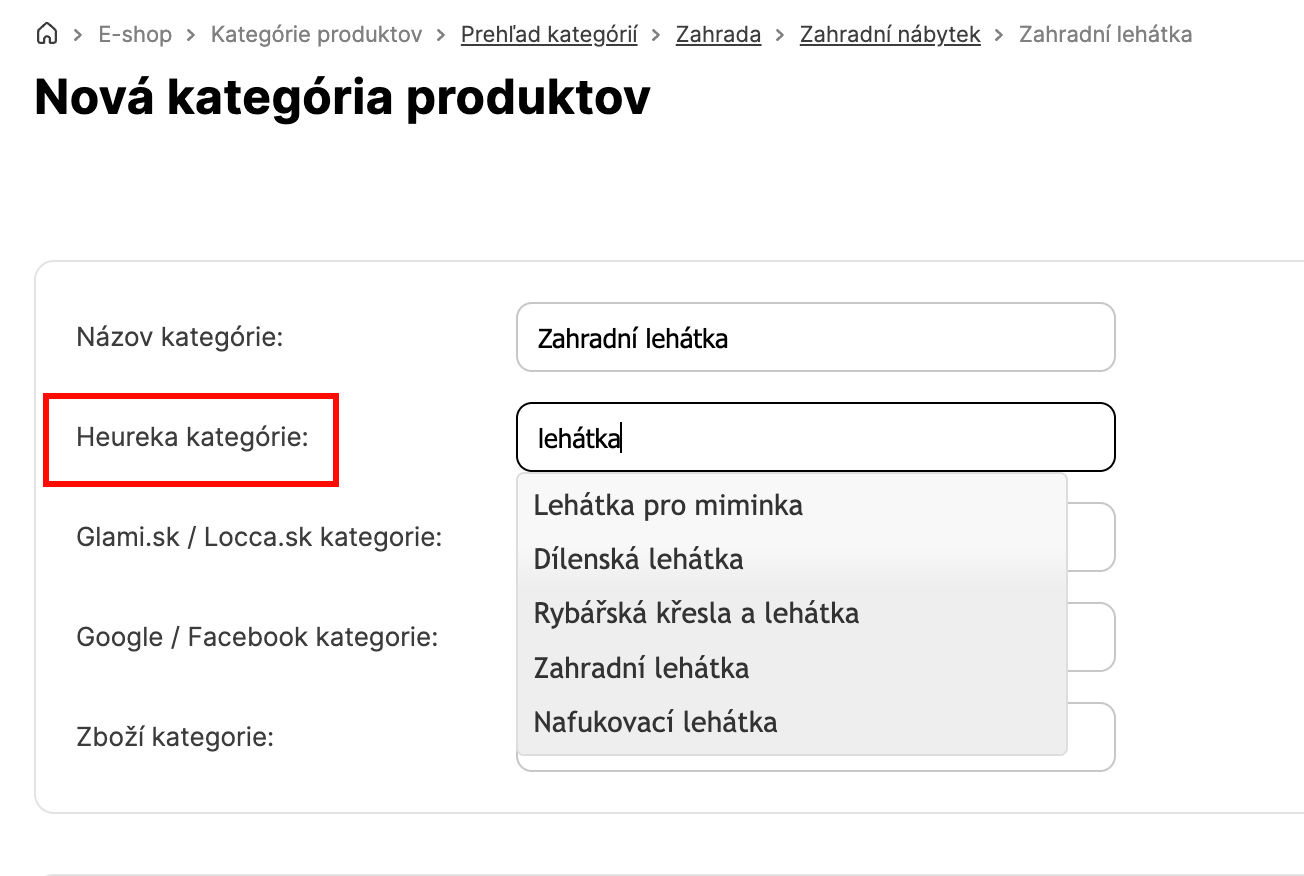Click the "Názov kategórie:" label
Screen dimensions: 1304x876
180,337
